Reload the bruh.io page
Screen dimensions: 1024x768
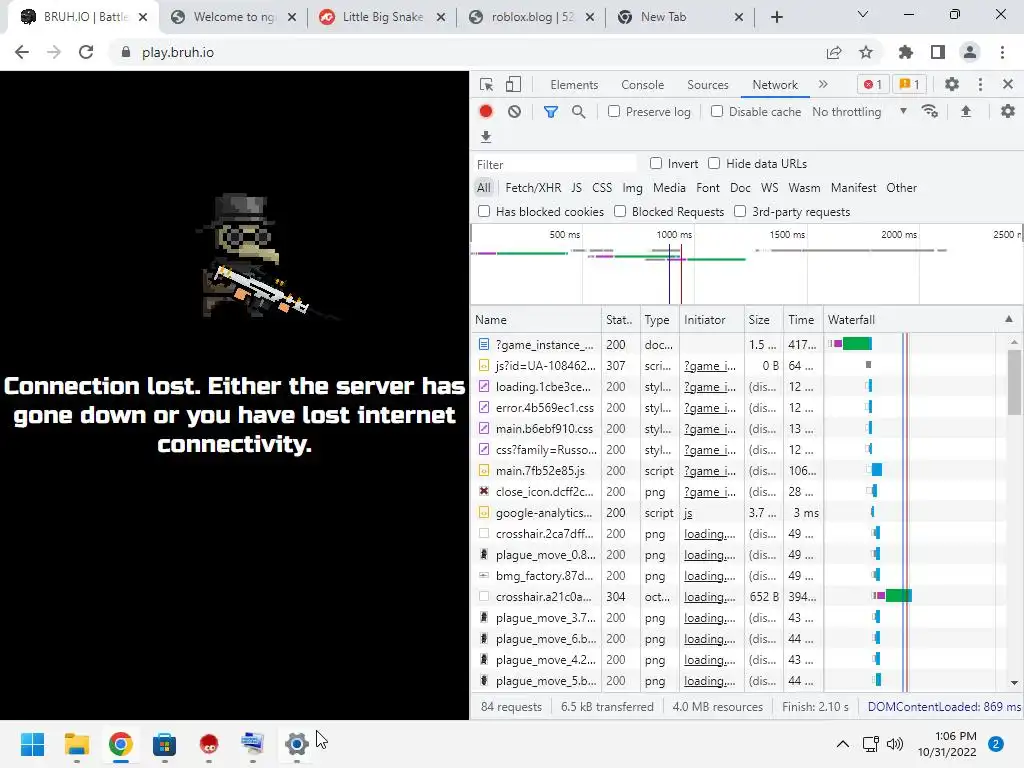tap(86, 52)
